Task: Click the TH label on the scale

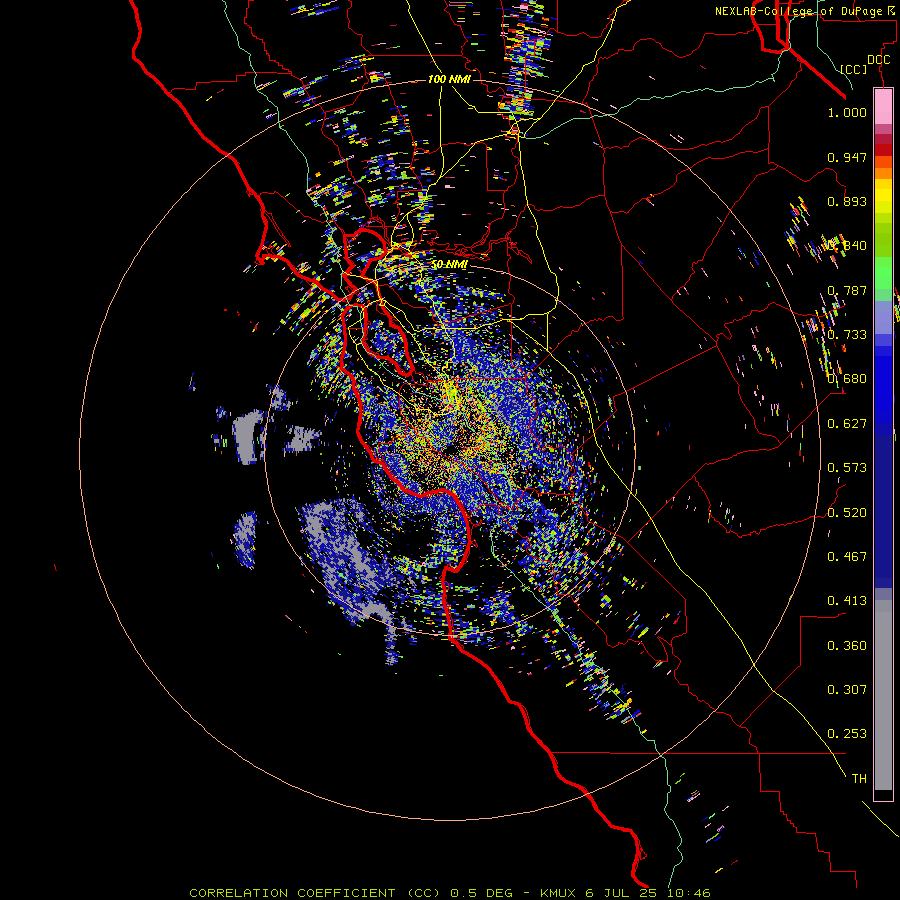Action: click(859, 779)
